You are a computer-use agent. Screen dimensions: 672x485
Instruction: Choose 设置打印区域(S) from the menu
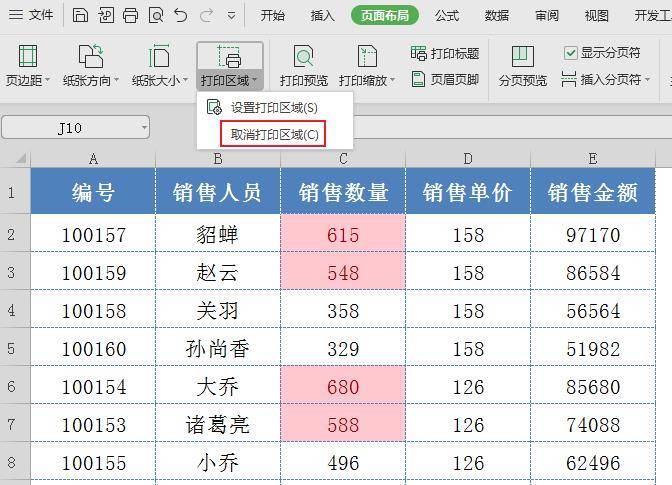point(273,107)
